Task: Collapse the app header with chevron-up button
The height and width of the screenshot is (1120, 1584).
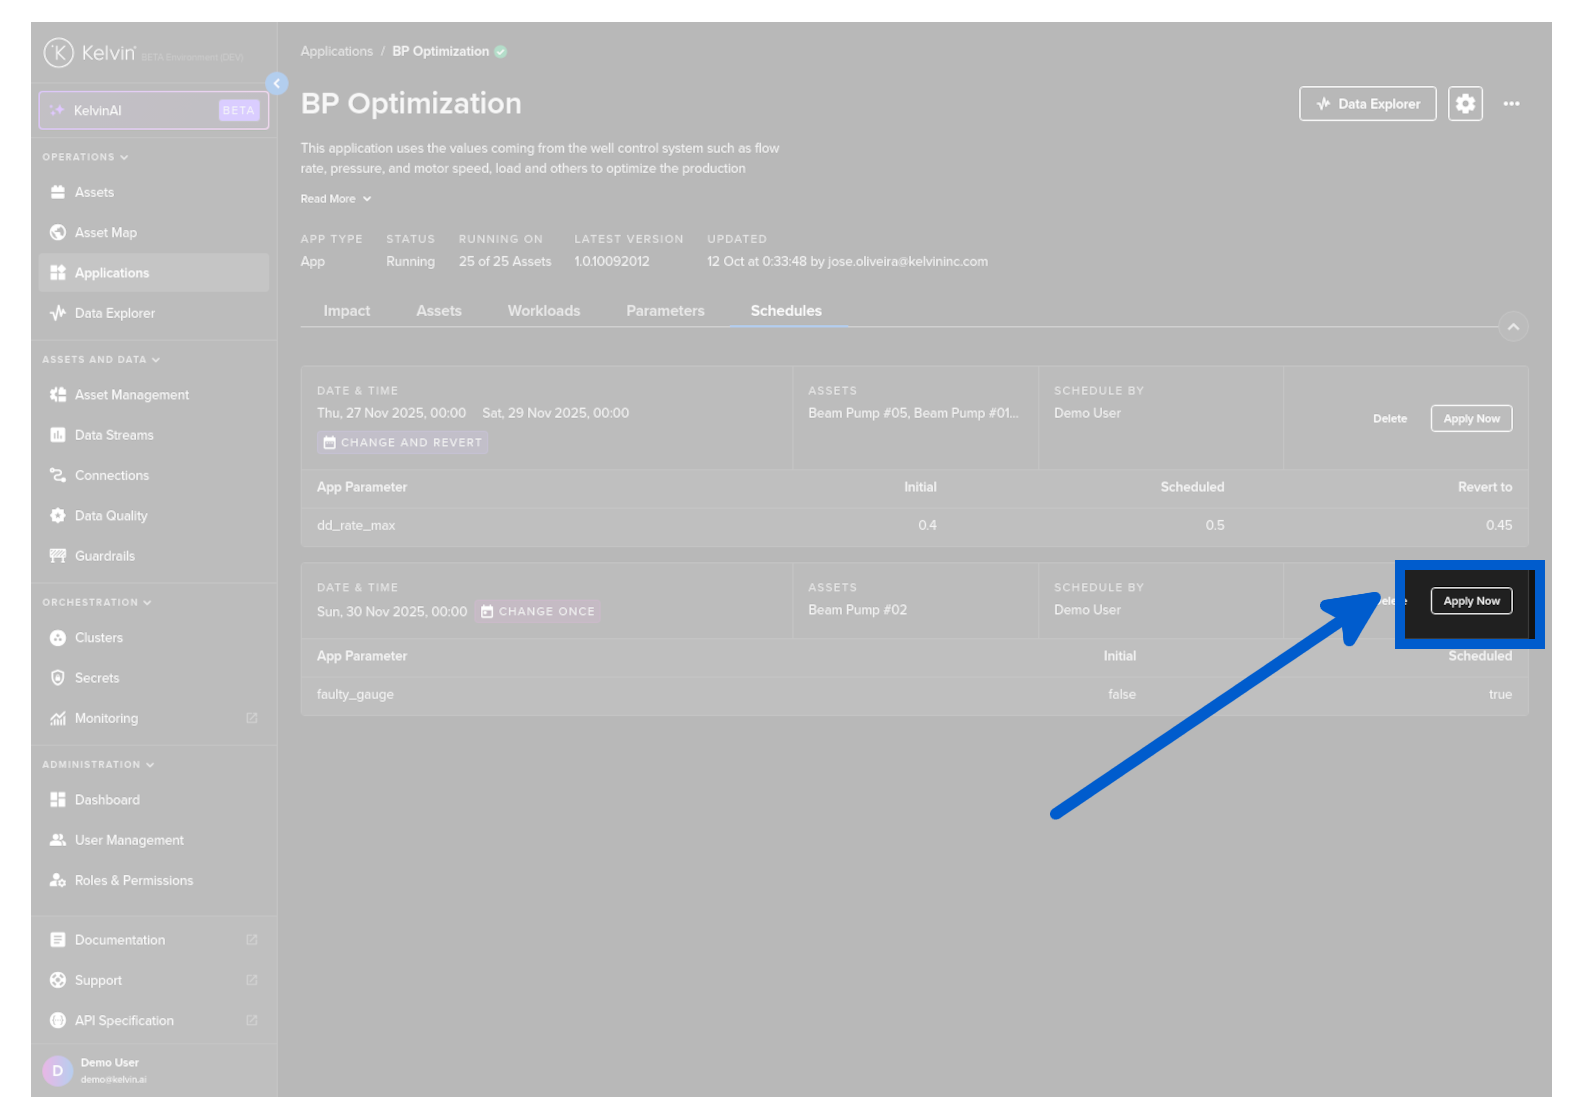Action: [x=1513, y=327]
